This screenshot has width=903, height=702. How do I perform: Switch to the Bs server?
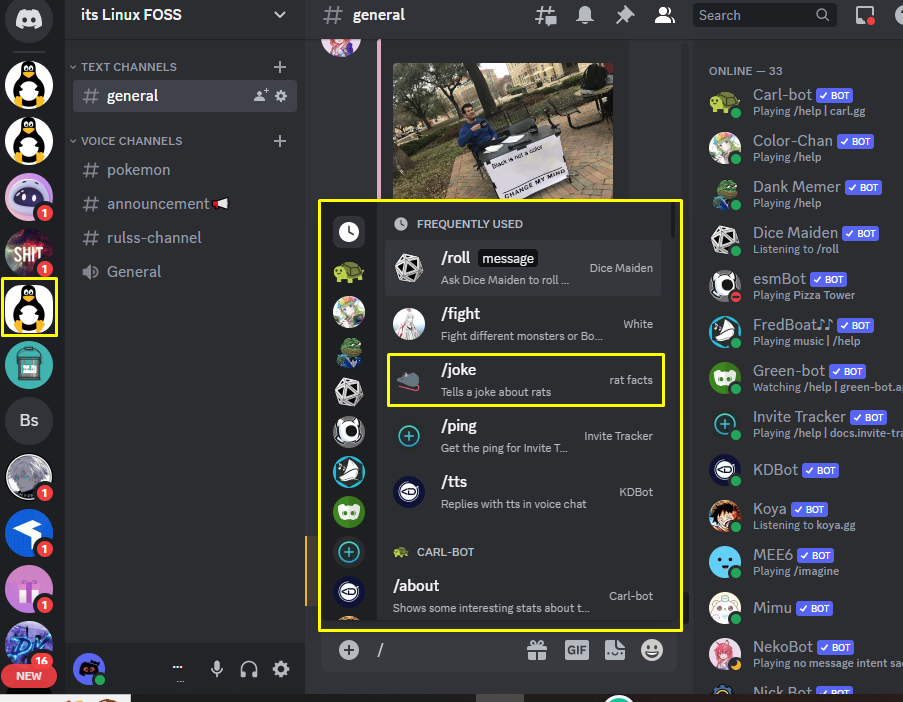[x=29, y=420]
